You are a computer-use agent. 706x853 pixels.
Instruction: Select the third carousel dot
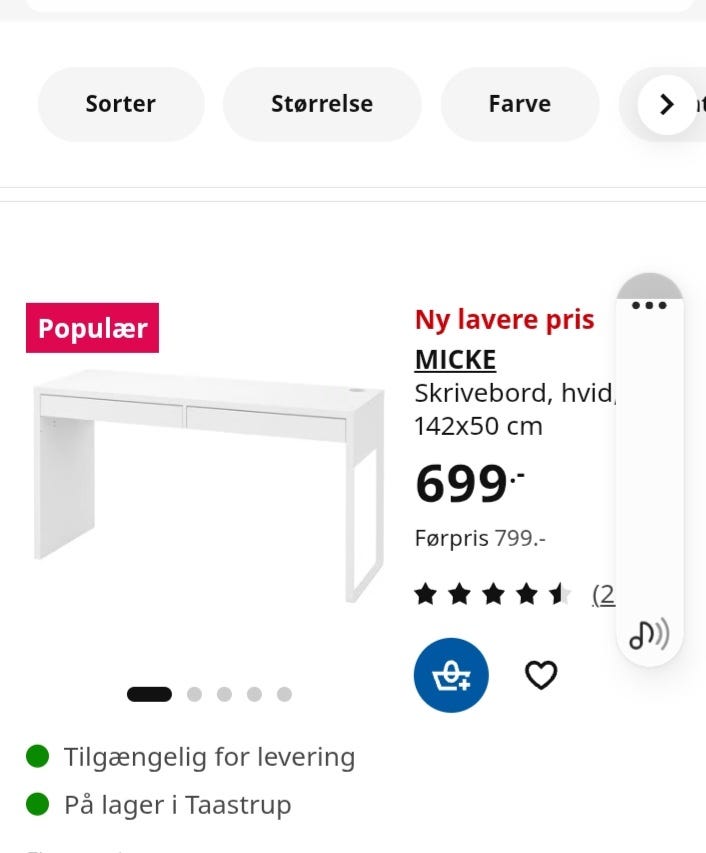[224, 692]
